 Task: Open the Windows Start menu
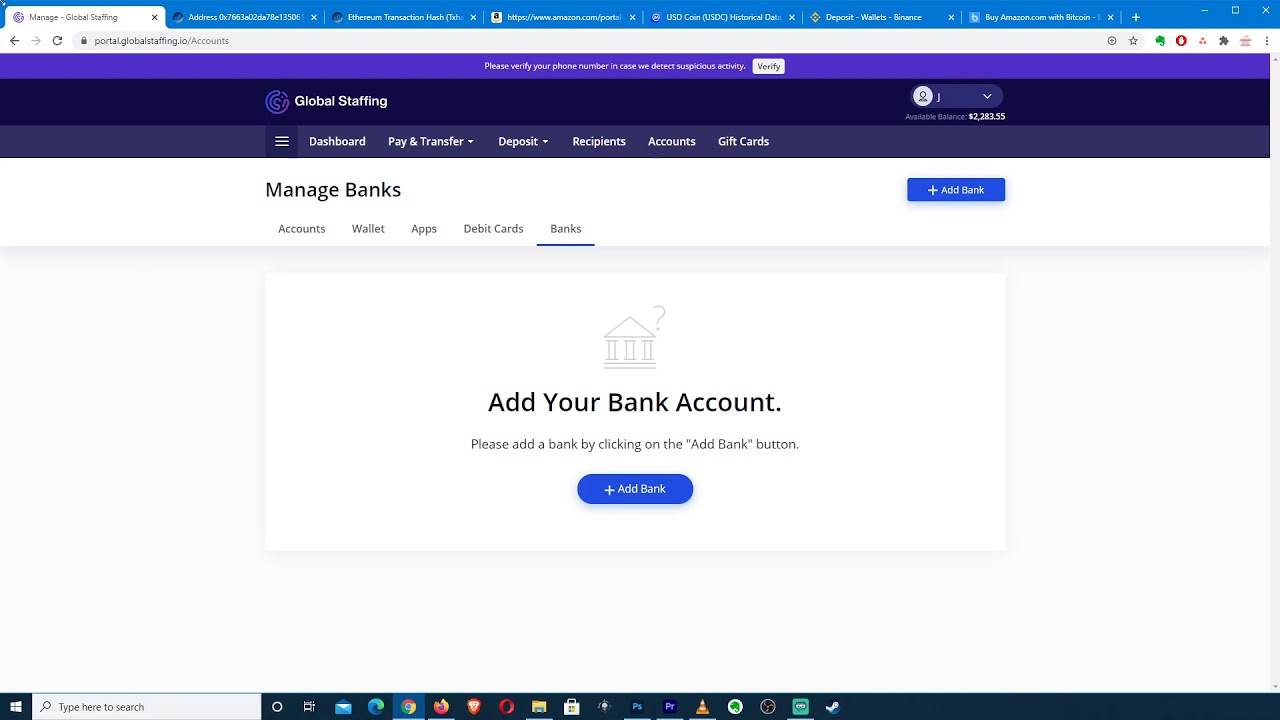coord(16,707)
